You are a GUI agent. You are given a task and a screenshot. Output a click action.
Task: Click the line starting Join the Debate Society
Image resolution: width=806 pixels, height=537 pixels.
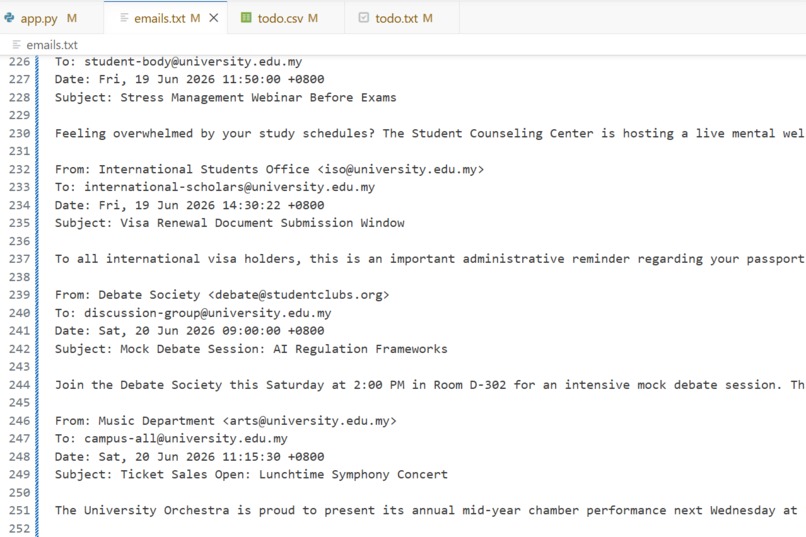[430, 385]
